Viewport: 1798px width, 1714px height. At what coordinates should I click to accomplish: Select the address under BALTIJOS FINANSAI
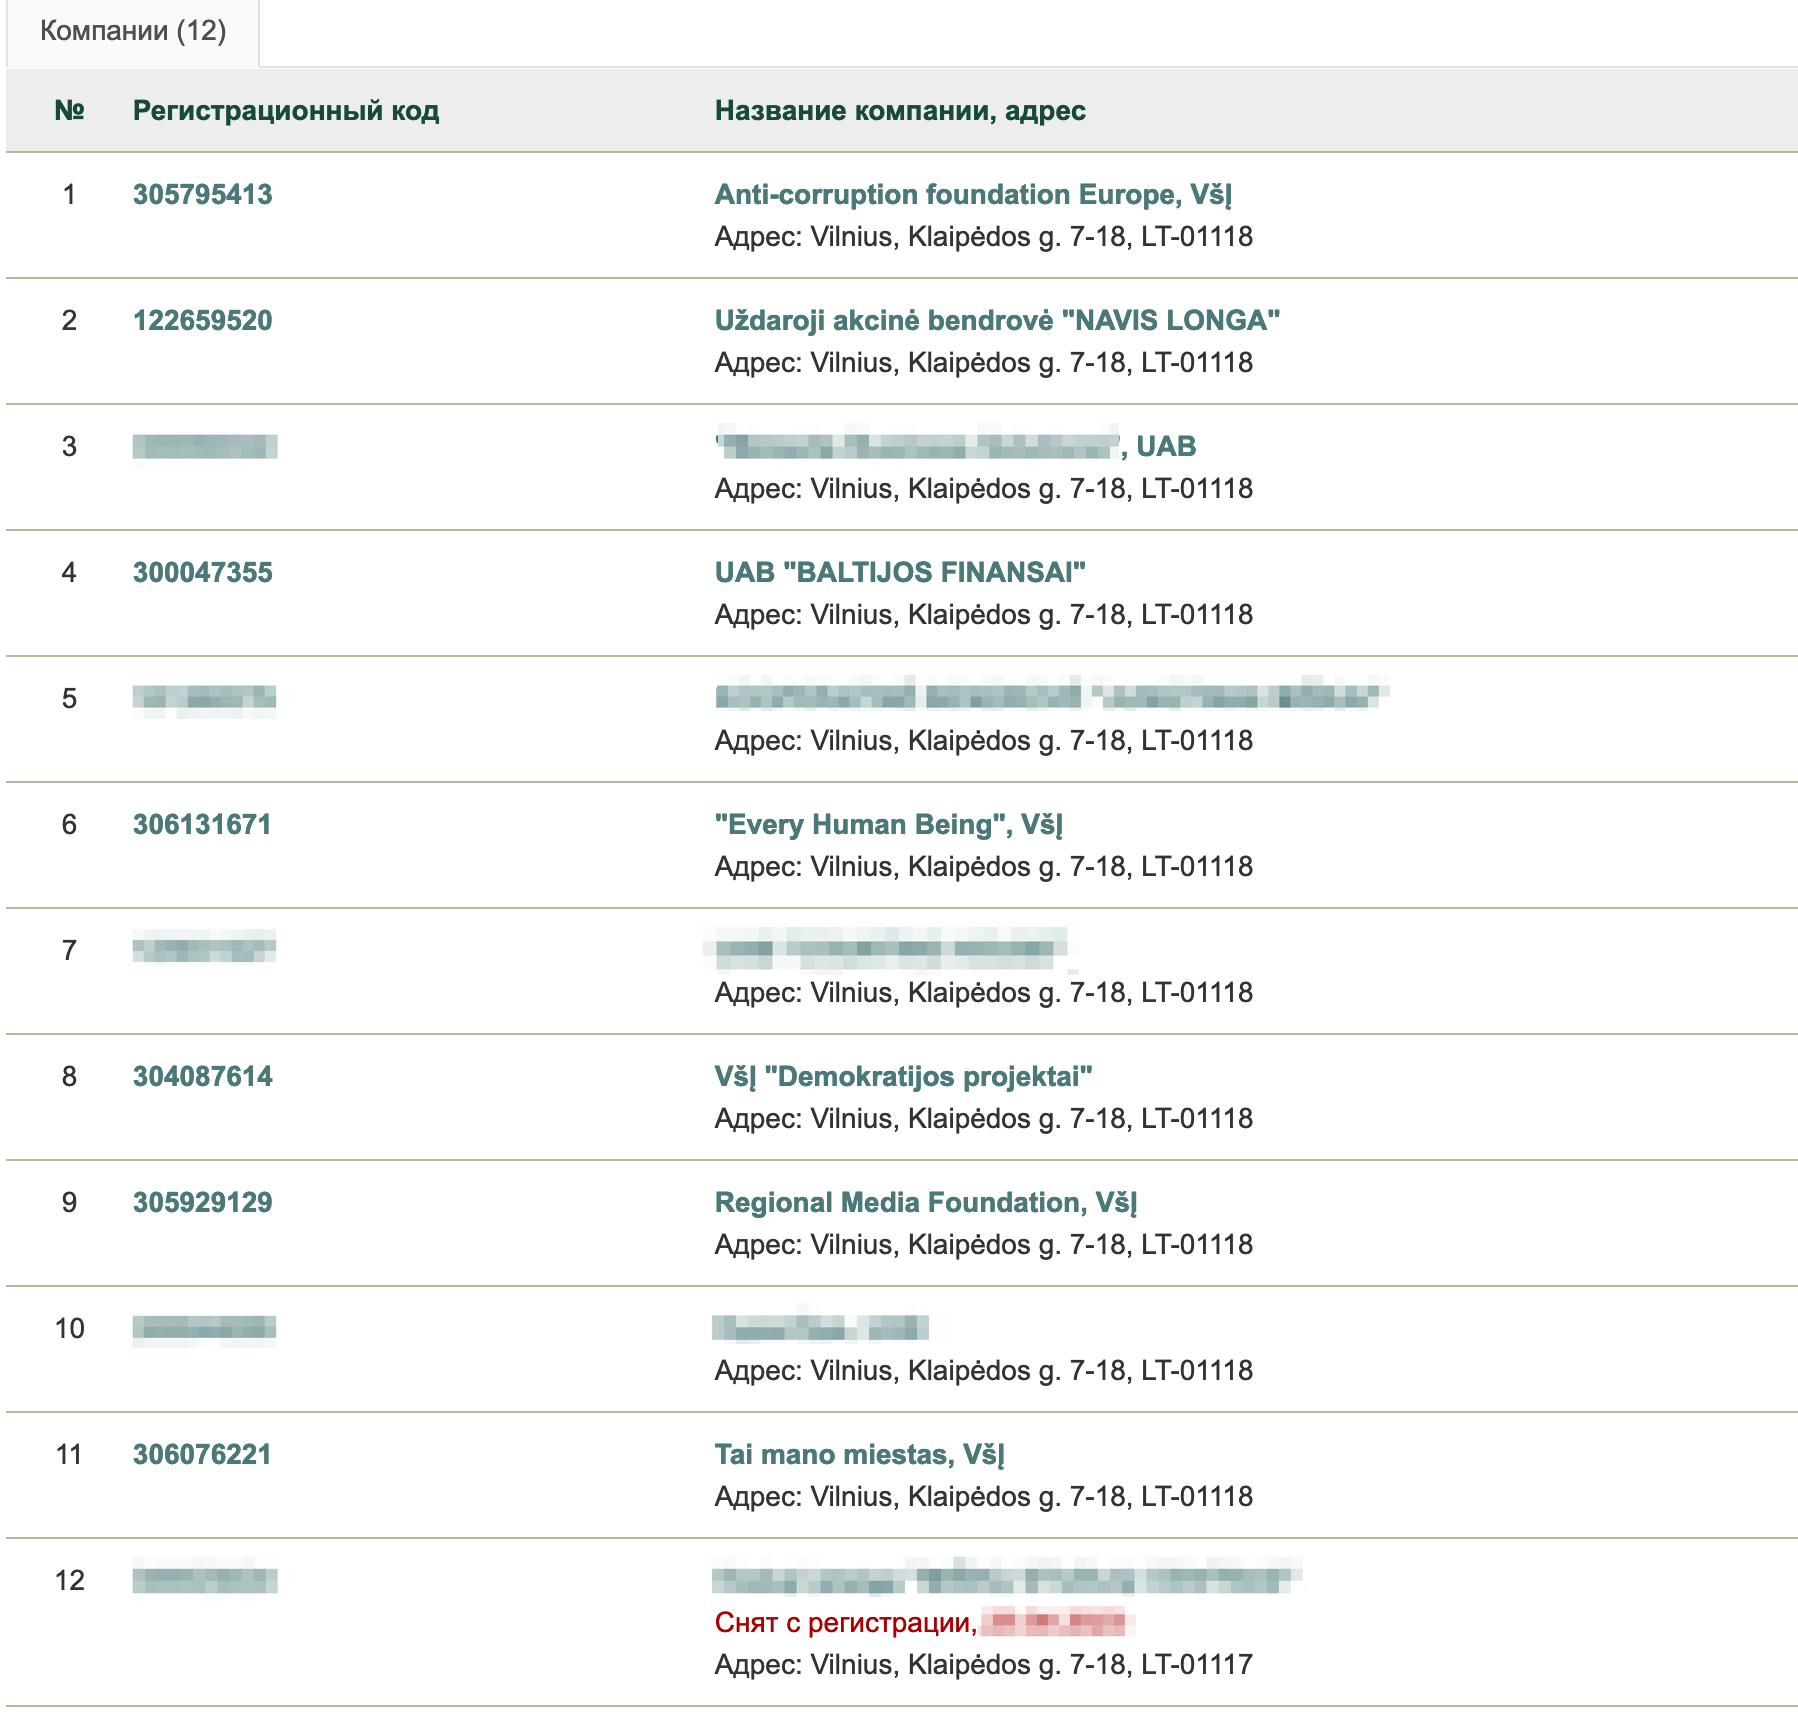983,614
